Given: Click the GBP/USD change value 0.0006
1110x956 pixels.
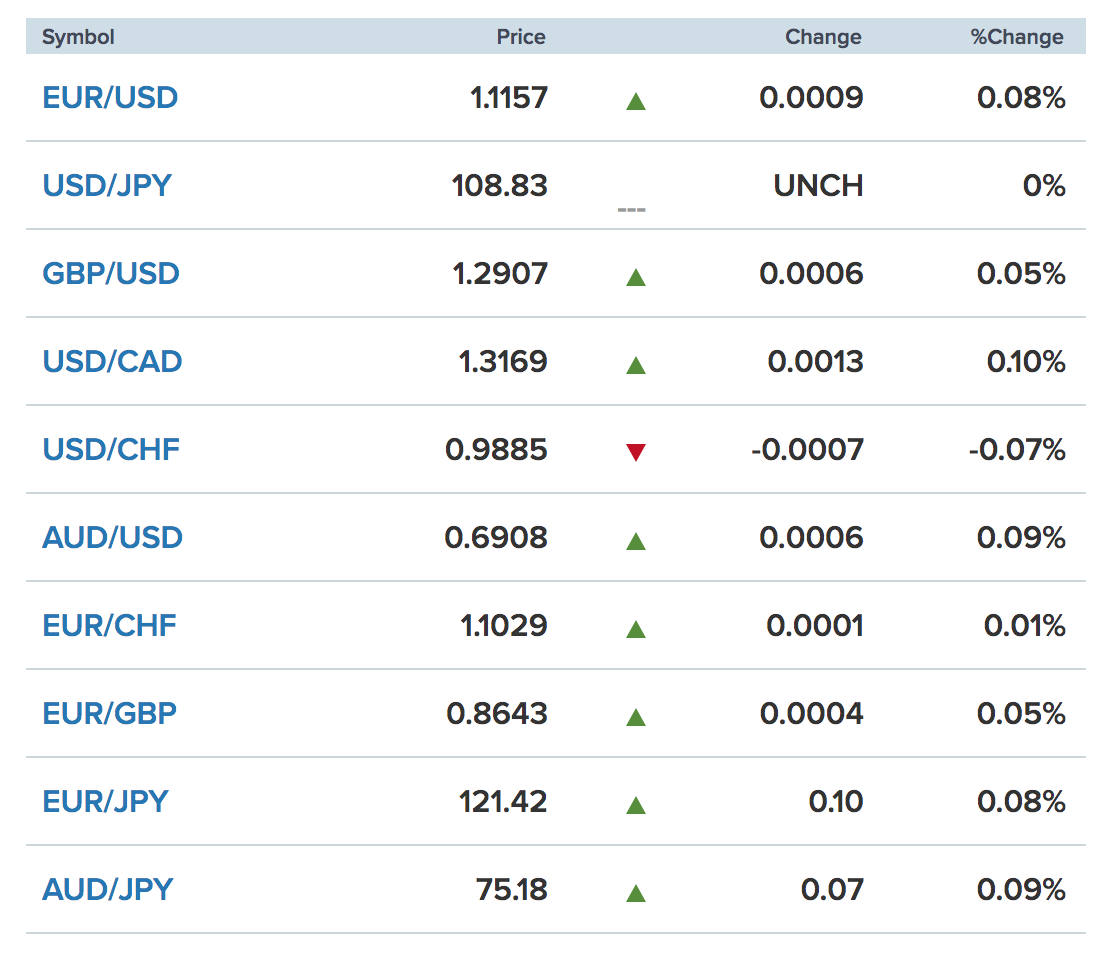Looking at the screenshot, I should (811, 273).
